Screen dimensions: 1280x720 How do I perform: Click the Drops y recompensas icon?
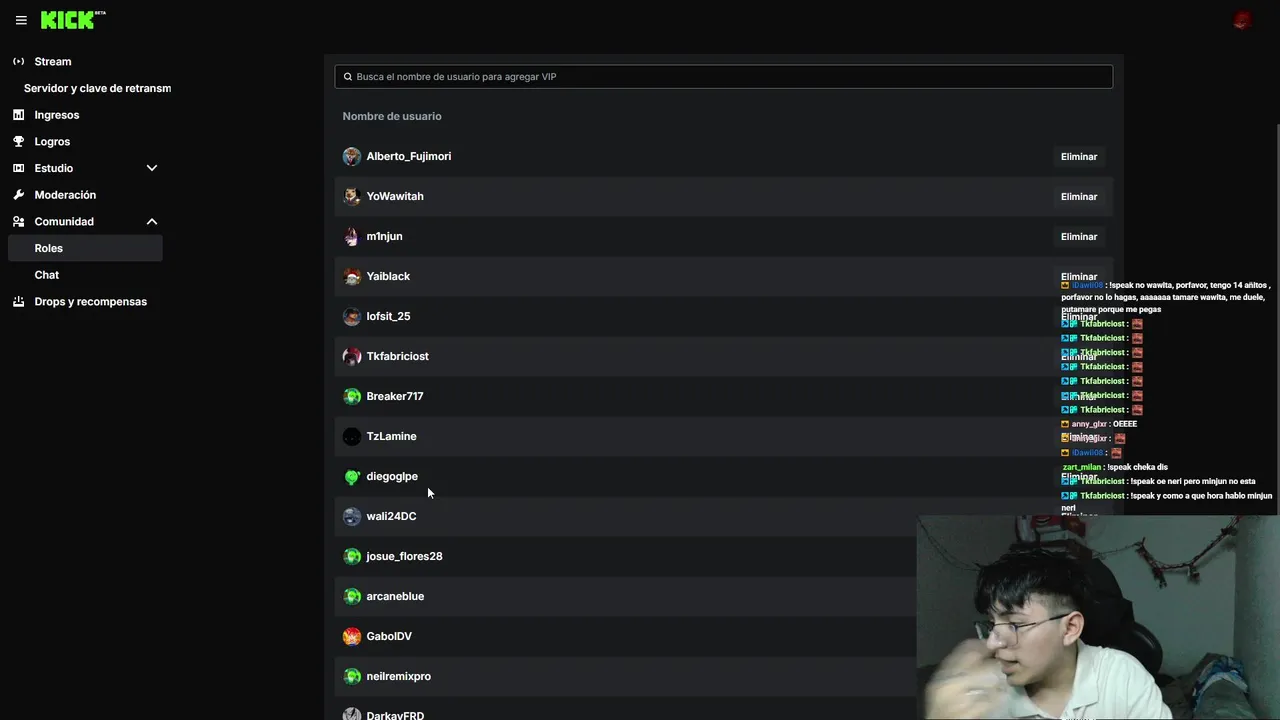point(18,302)
